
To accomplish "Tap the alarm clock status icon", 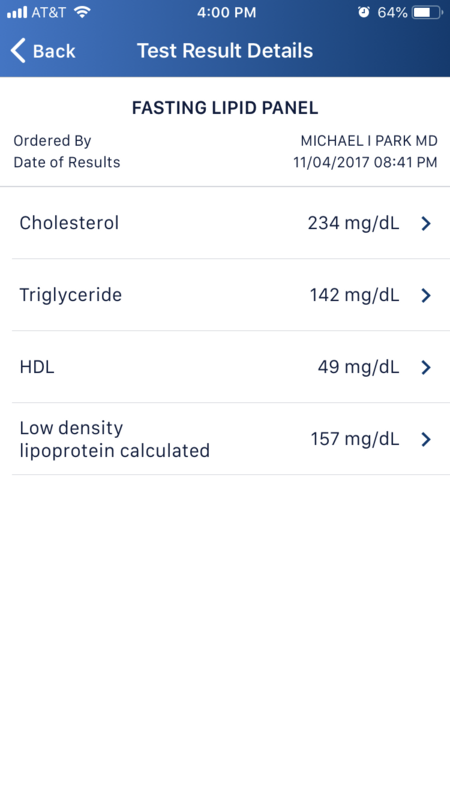I will click(364, 13).
